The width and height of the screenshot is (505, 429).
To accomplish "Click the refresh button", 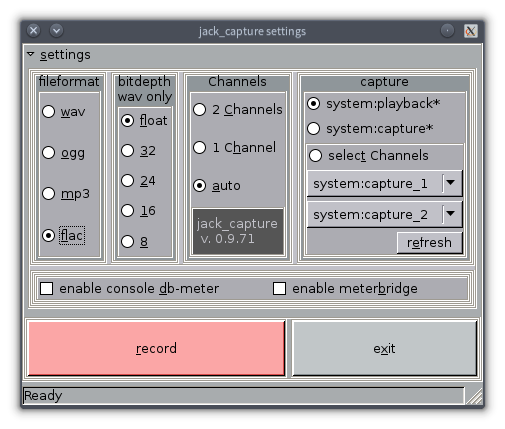I will tap(429, 242).
